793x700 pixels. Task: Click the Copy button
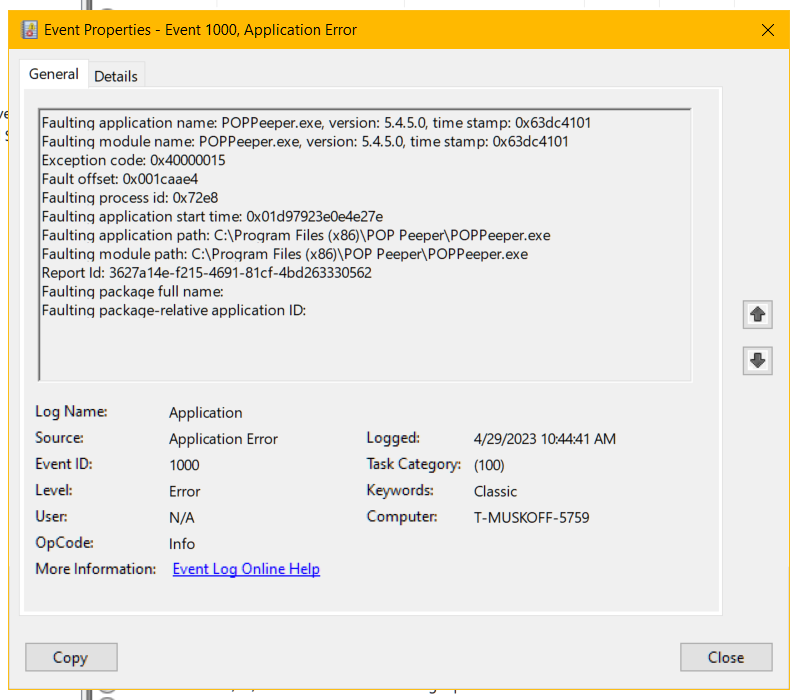coord(71,657)
